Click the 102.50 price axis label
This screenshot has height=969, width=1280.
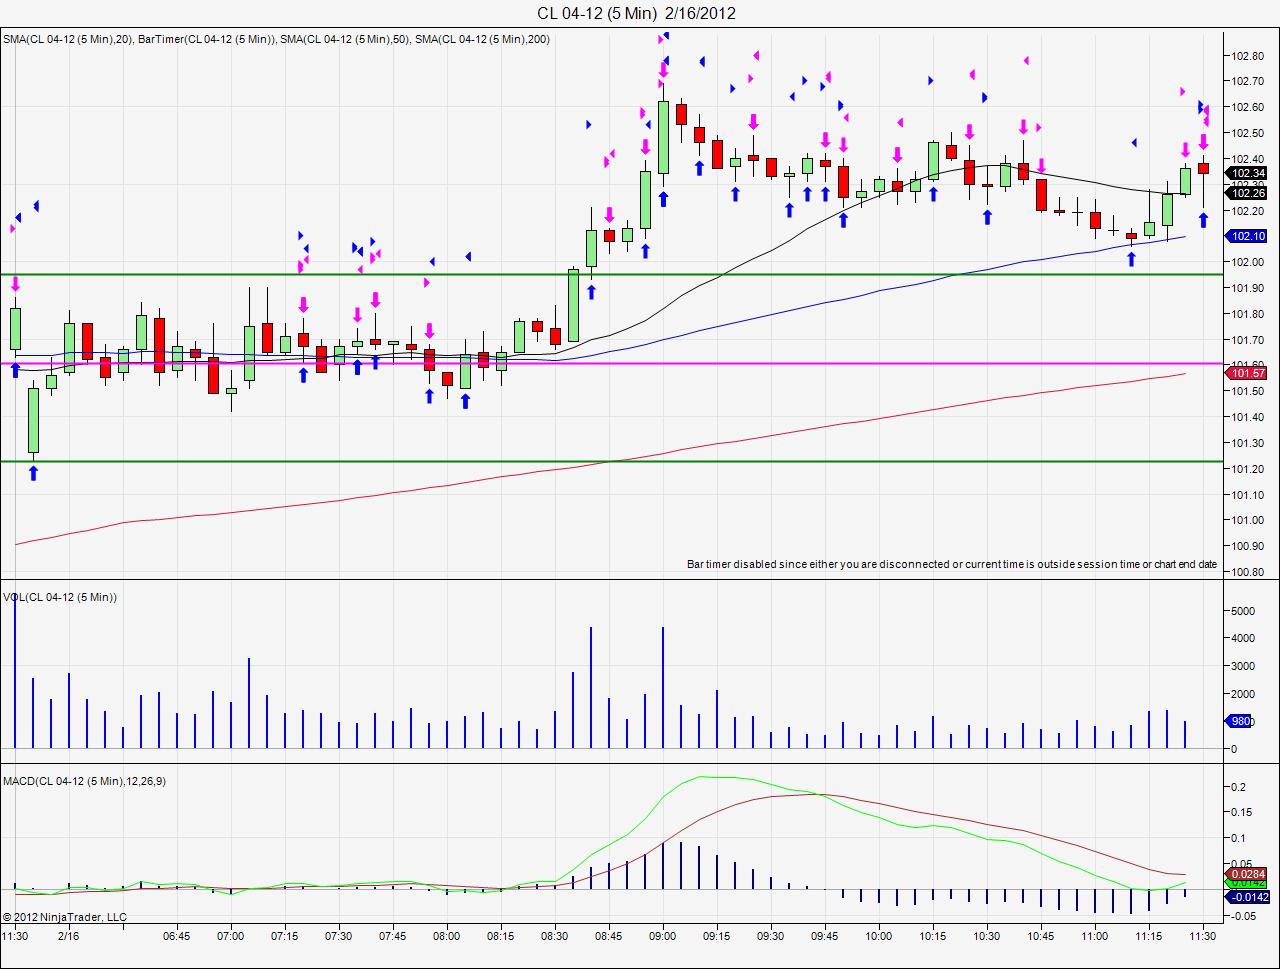pos(1248,133)
